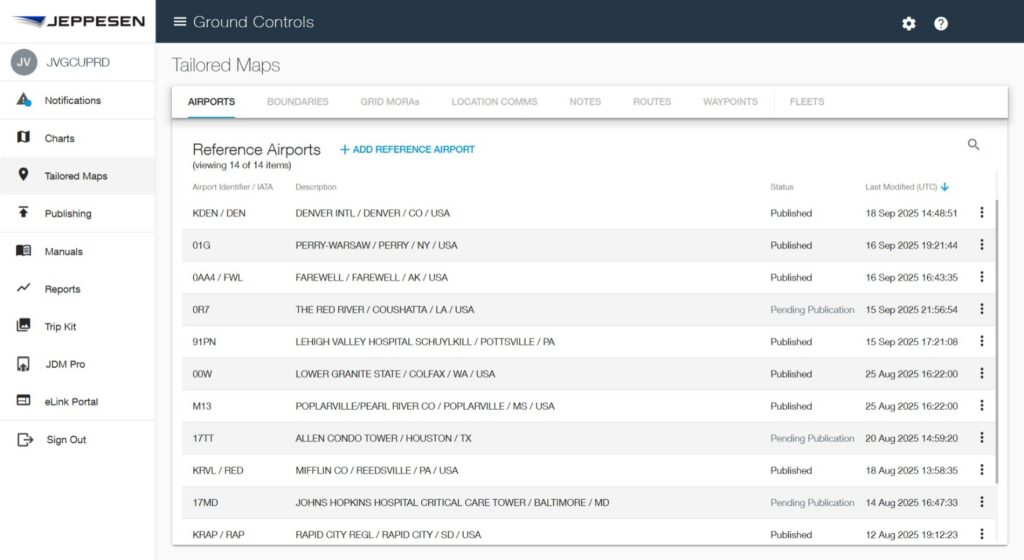Click Sign Out in the sidebar
This screenshot has height=560, width=1024.
[78, 439]
